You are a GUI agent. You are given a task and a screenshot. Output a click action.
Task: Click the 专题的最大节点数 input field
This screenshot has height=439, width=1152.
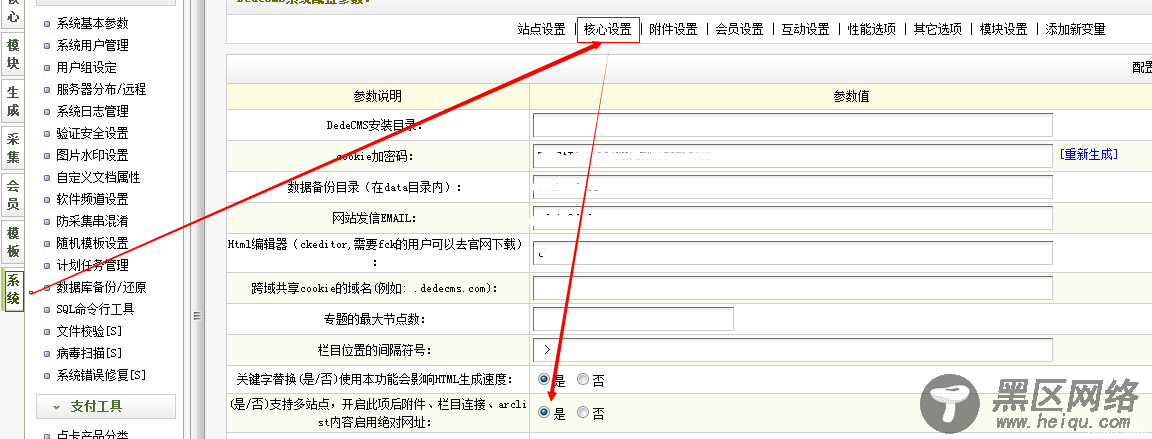point(633,319)
